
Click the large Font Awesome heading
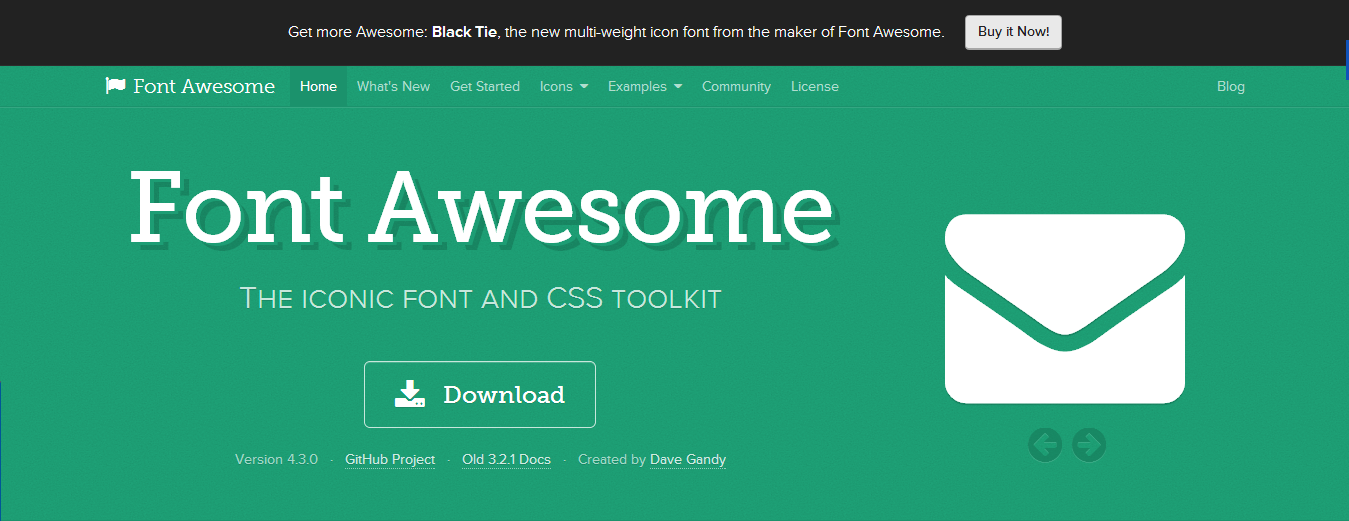tap(481, 208)
